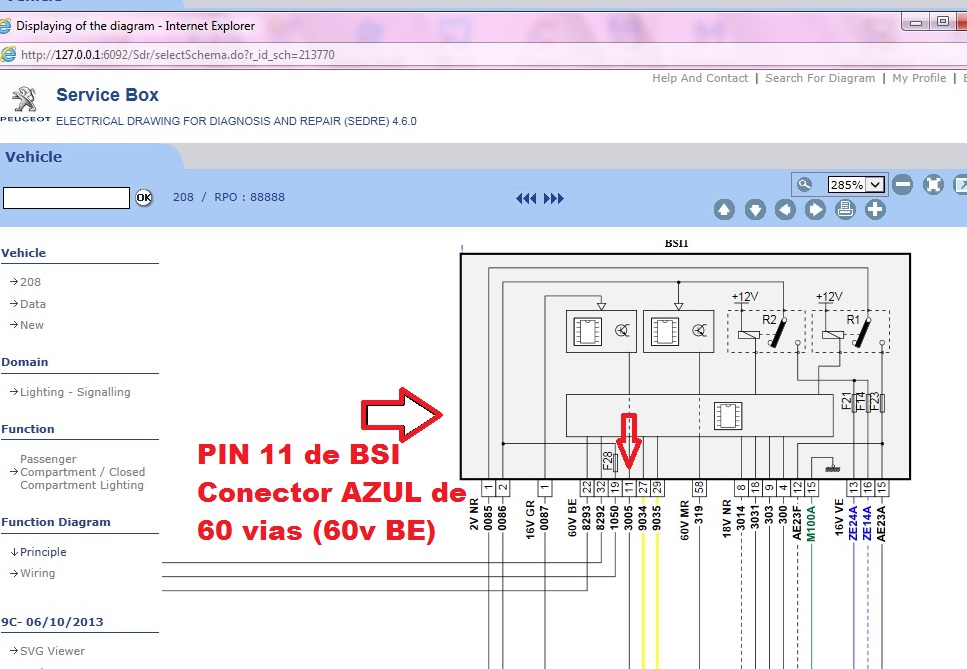Open Help And Contact link
The width and height of the screenshot is (967, 669).
[700, 78]
